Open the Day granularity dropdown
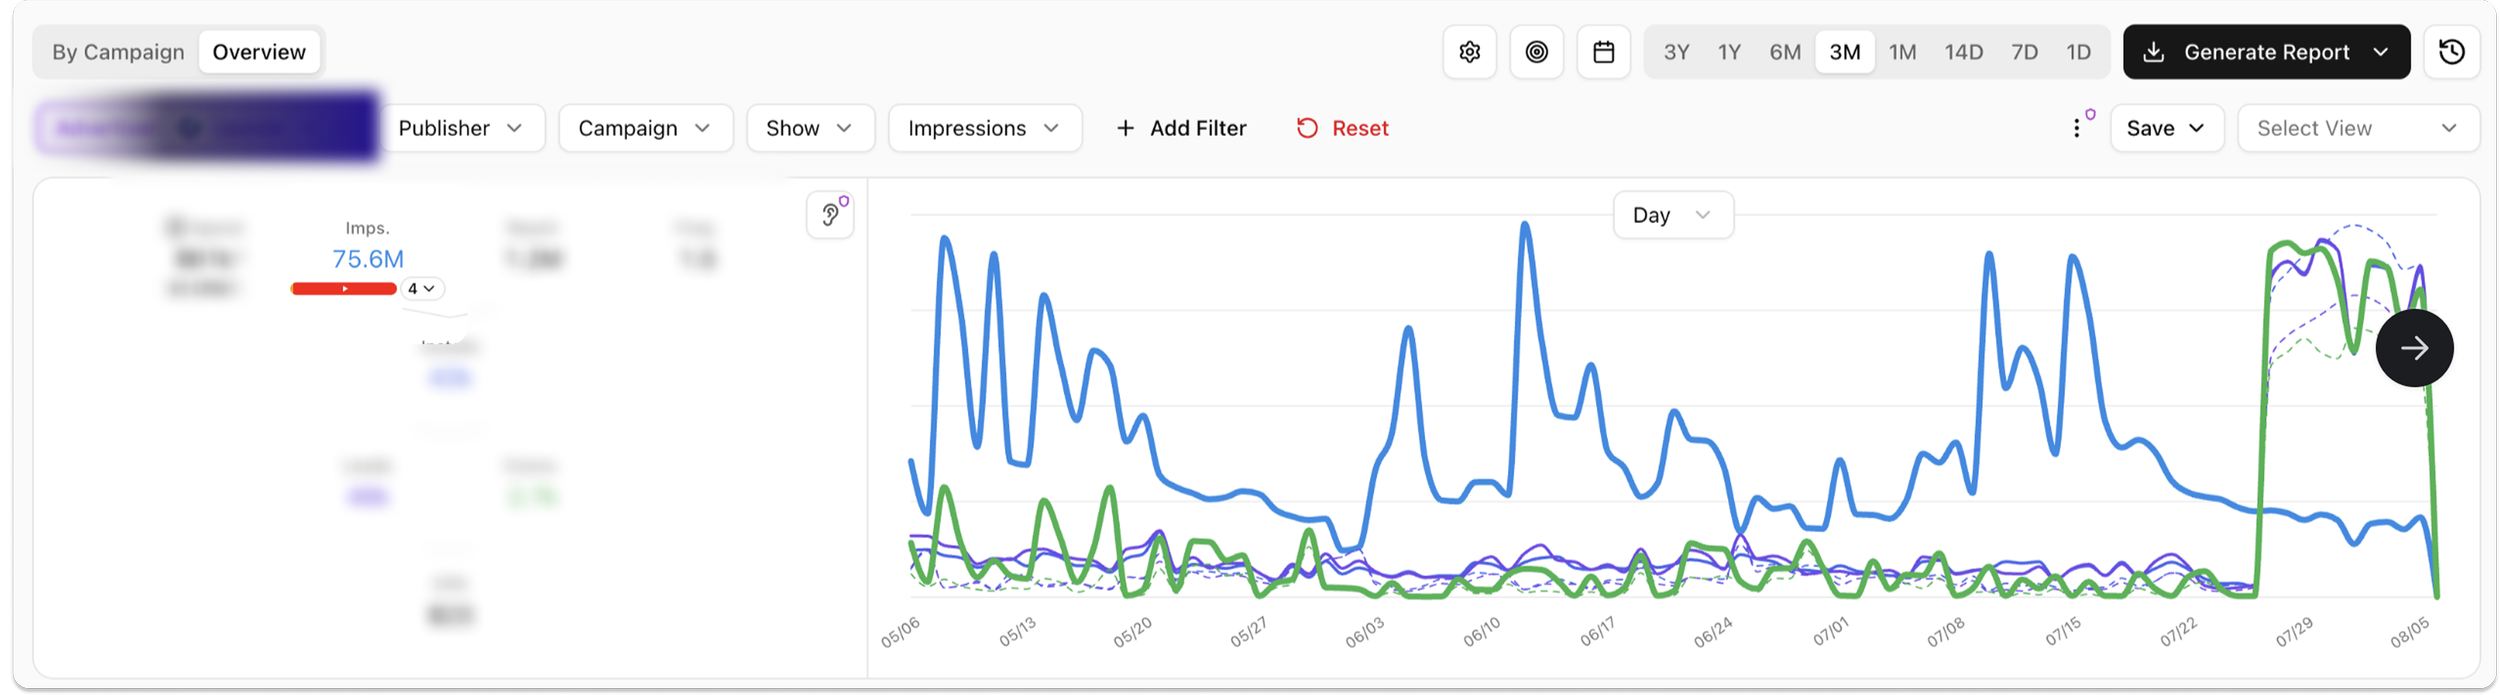The width and height of the screenshot is (2500, 695). (x=1673, y=215)
